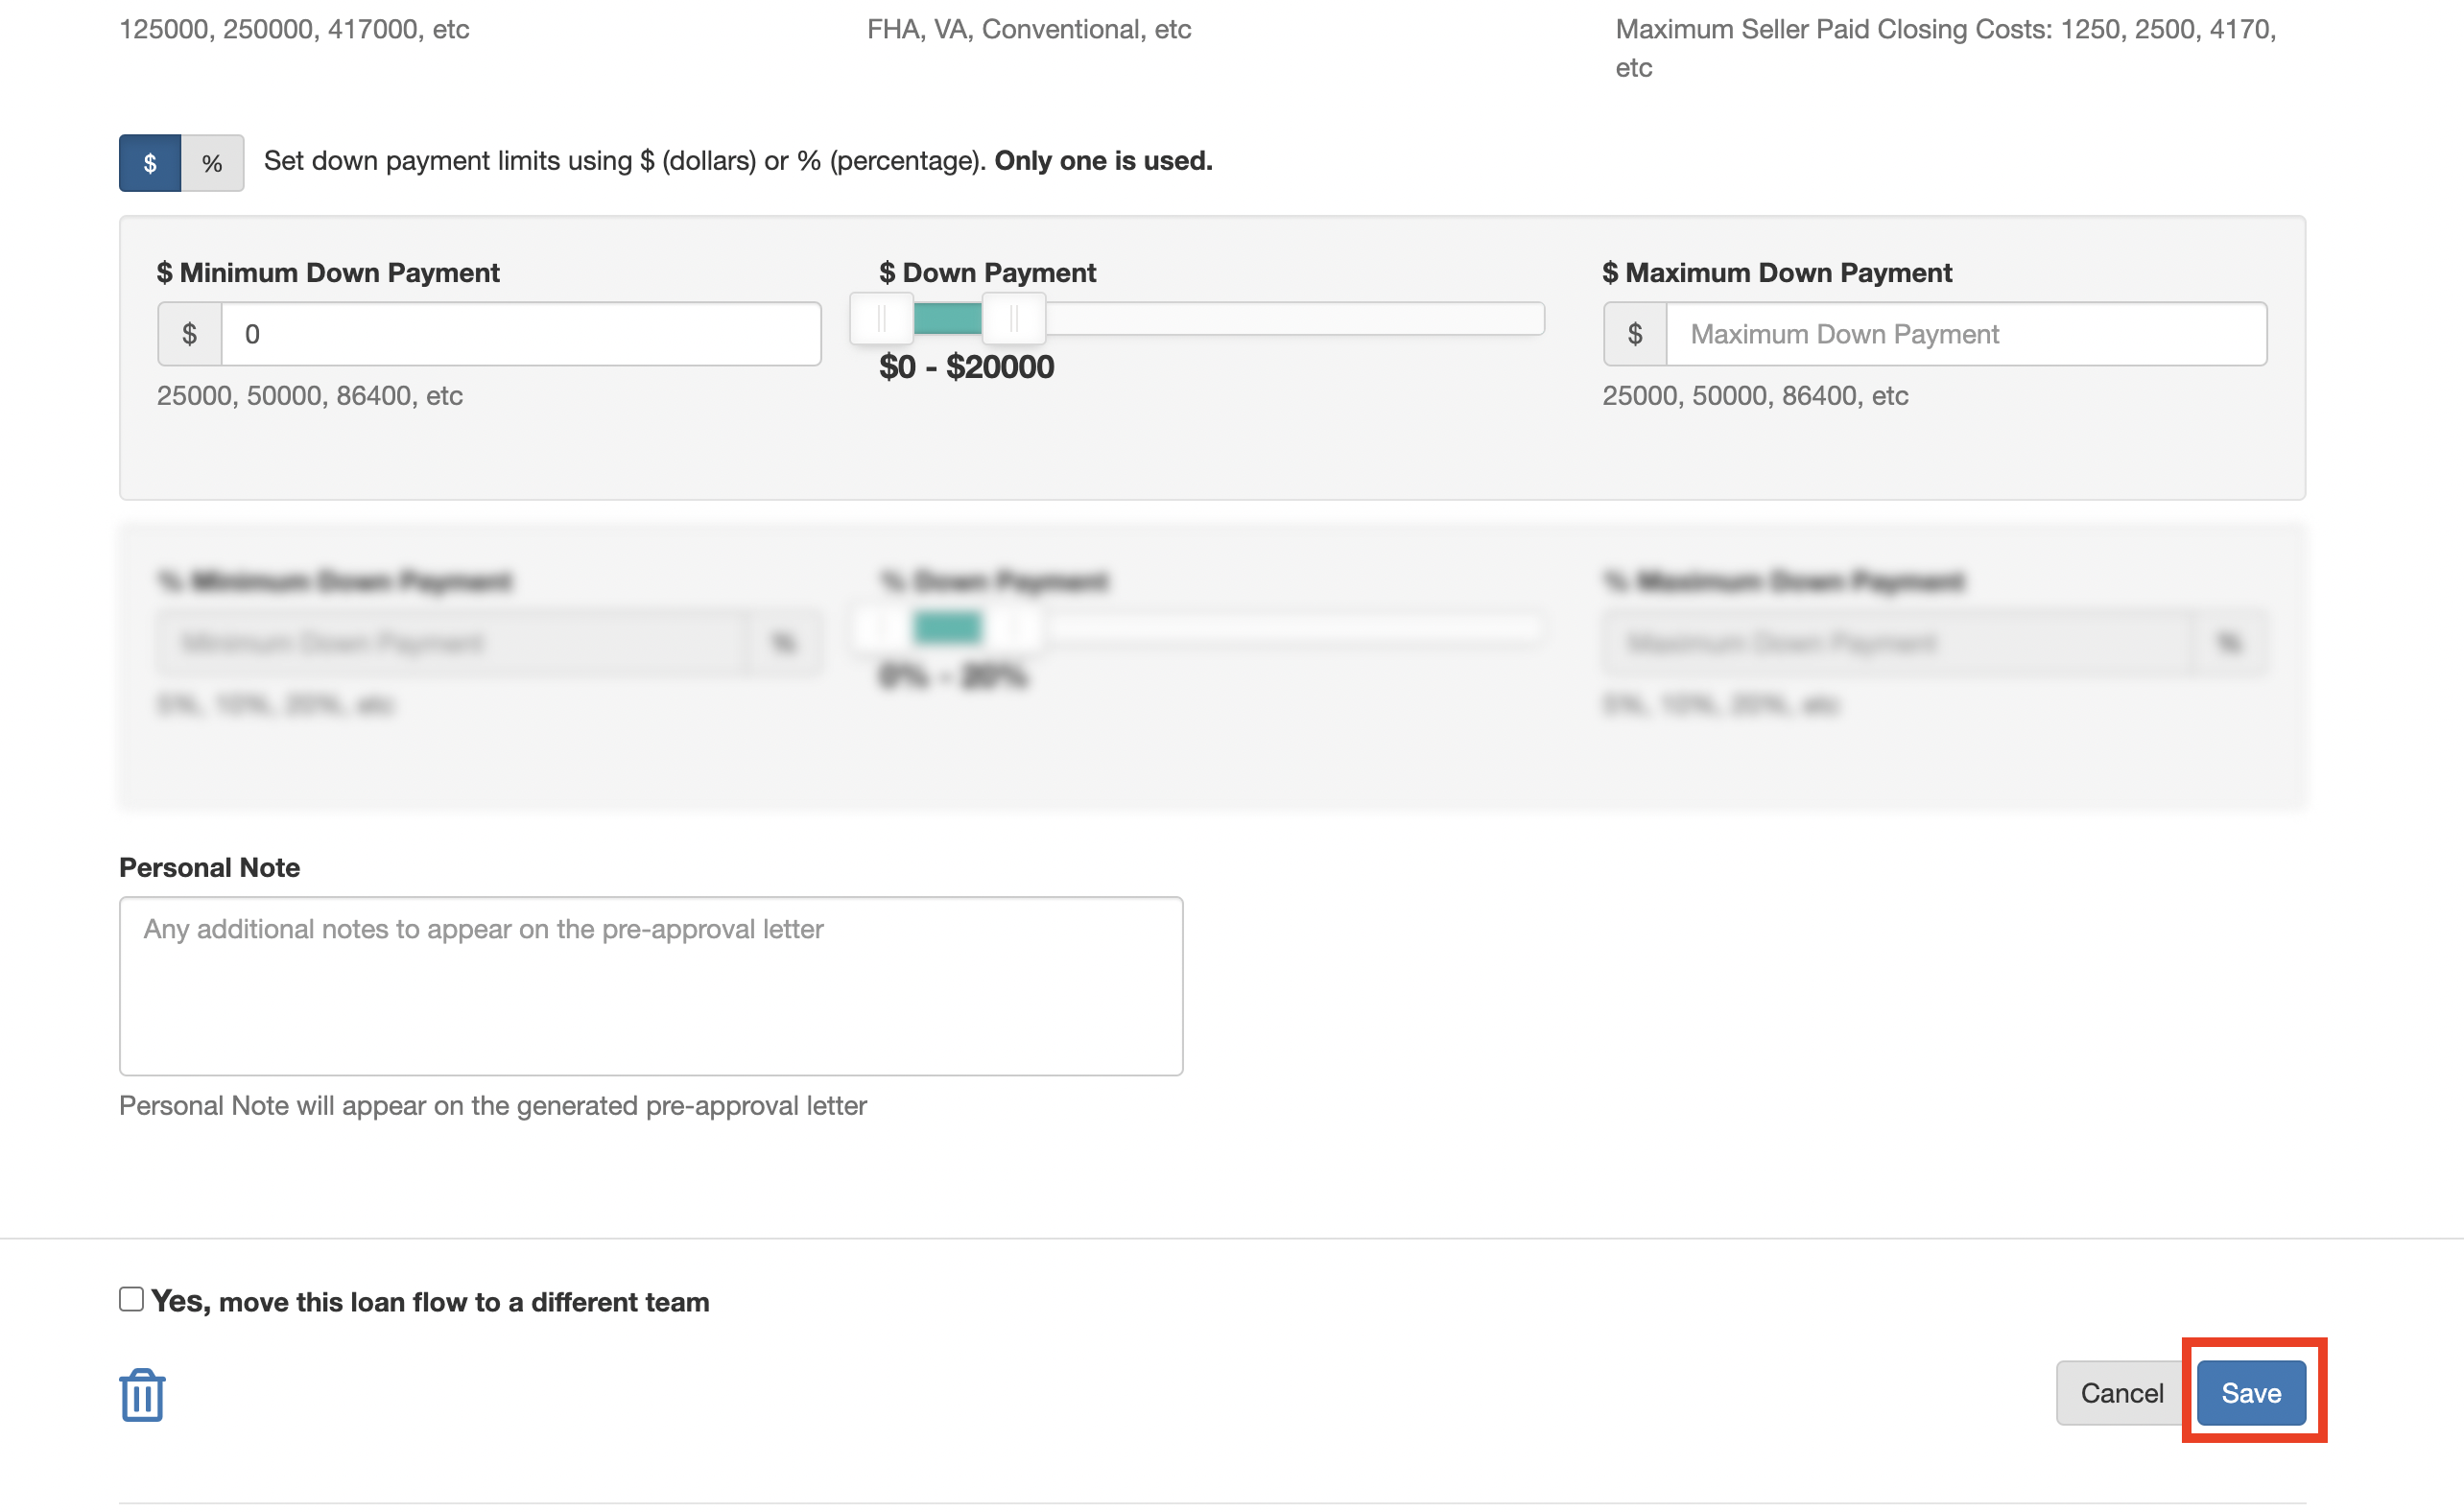
Task: Click the % suffix of blurred Maximum Down Payment
Action: (2230, 642)
